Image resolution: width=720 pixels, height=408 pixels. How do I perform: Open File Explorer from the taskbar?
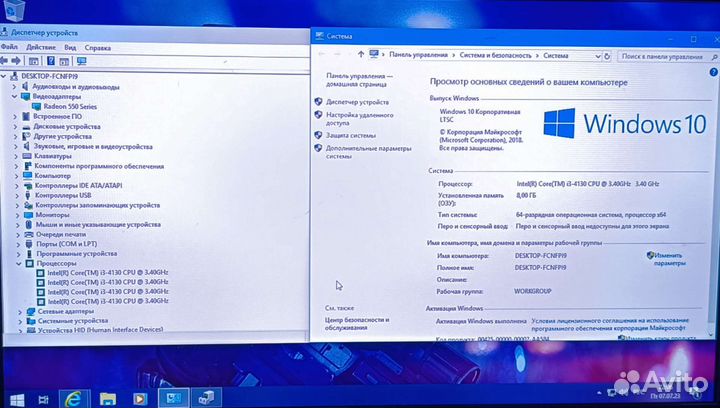pos(108,399)
